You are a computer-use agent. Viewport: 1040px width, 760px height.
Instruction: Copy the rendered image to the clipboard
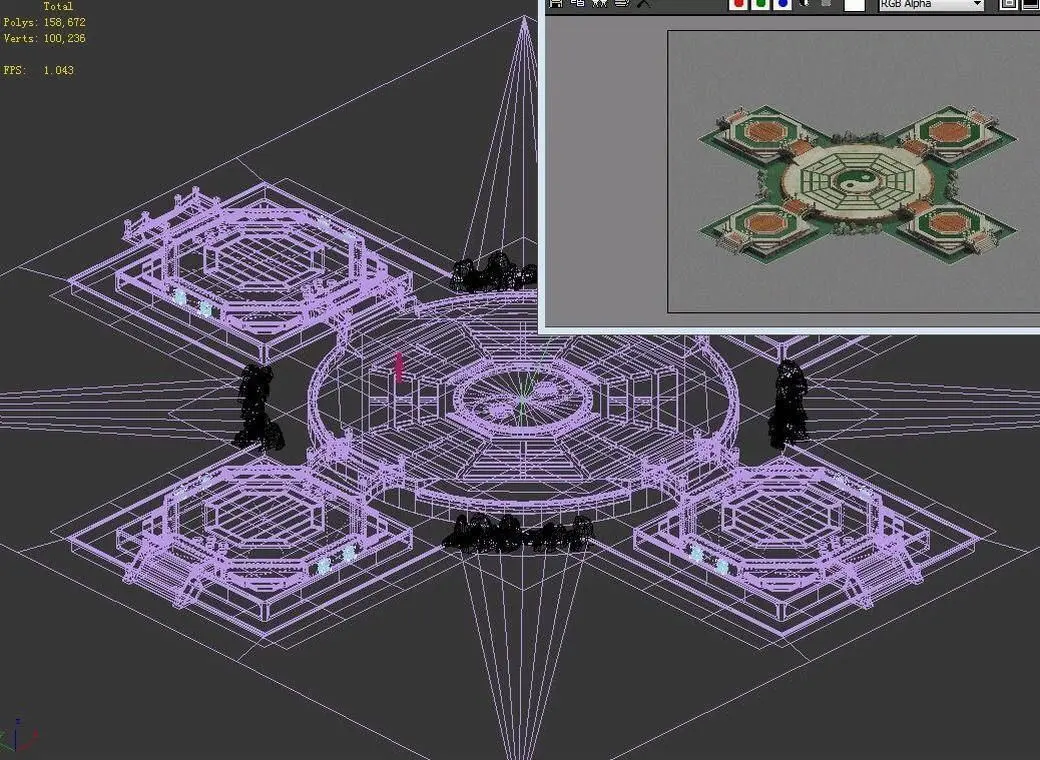pos(578,3)
